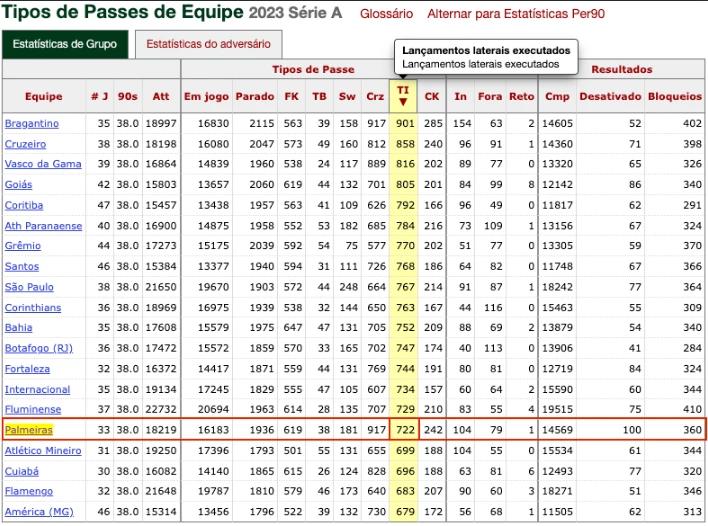Sort by TB column header
The width and height of the screenshot is (708, 526).
[319, 97]
